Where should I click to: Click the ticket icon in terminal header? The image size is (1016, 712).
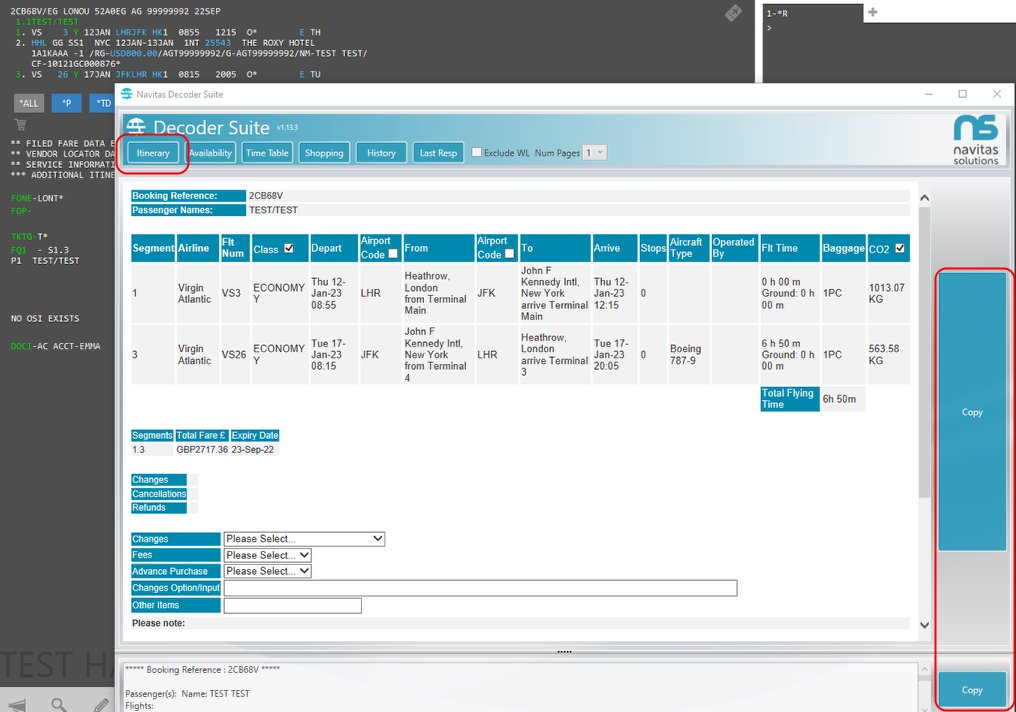click(733, 12)
